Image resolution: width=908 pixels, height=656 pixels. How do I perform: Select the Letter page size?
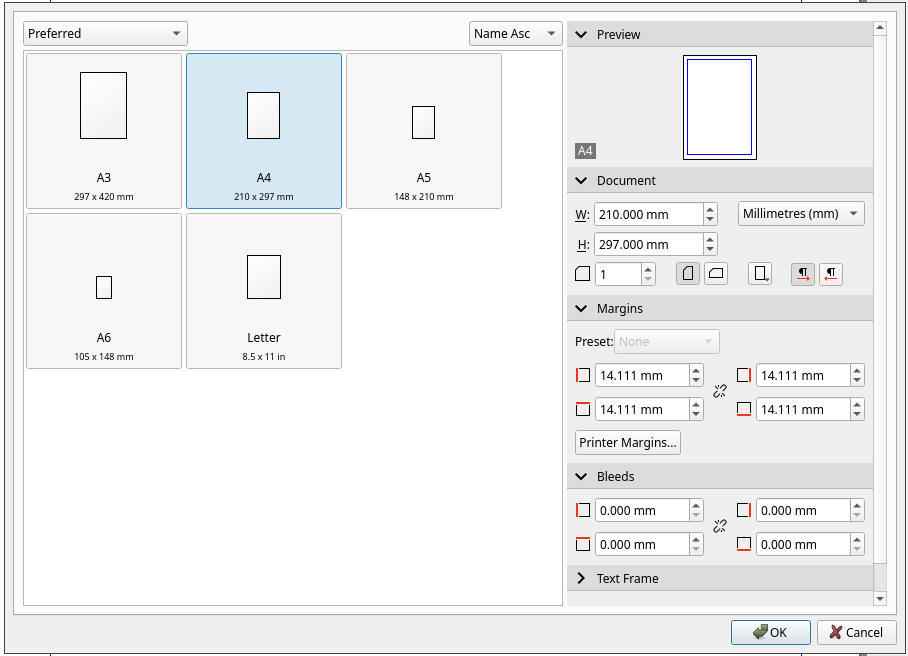point(264,290)
